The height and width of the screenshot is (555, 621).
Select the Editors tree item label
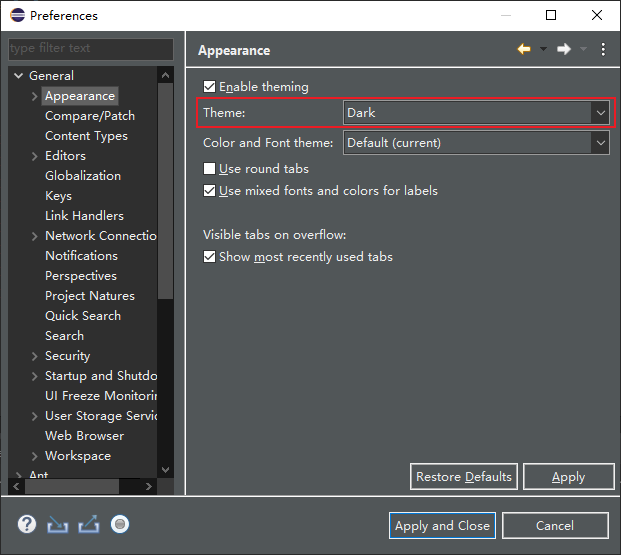[x=65, y=156]
